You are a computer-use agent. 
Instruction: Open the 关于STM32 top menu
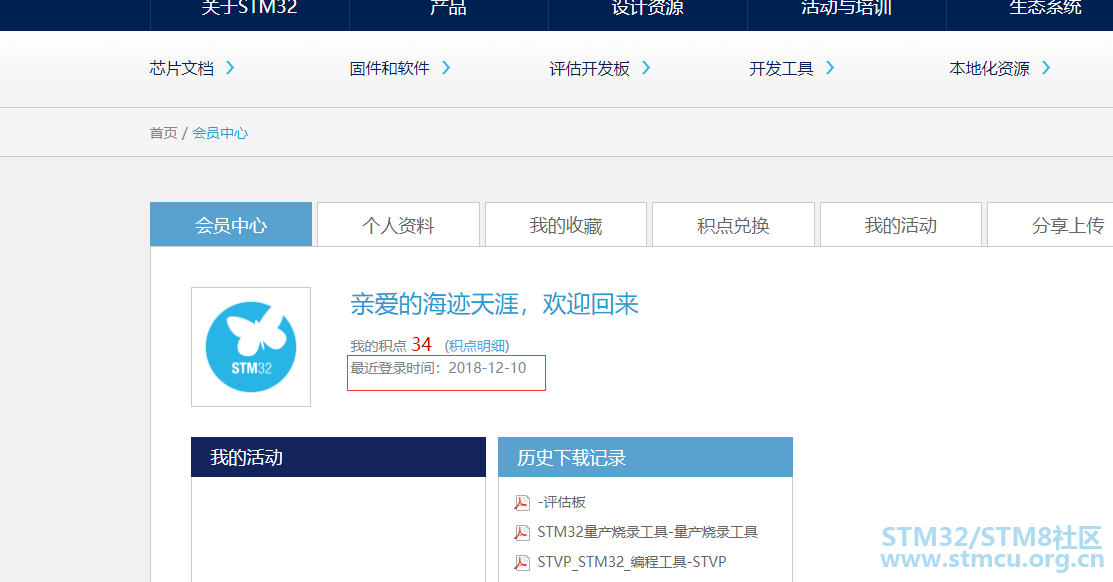[249, 9]
